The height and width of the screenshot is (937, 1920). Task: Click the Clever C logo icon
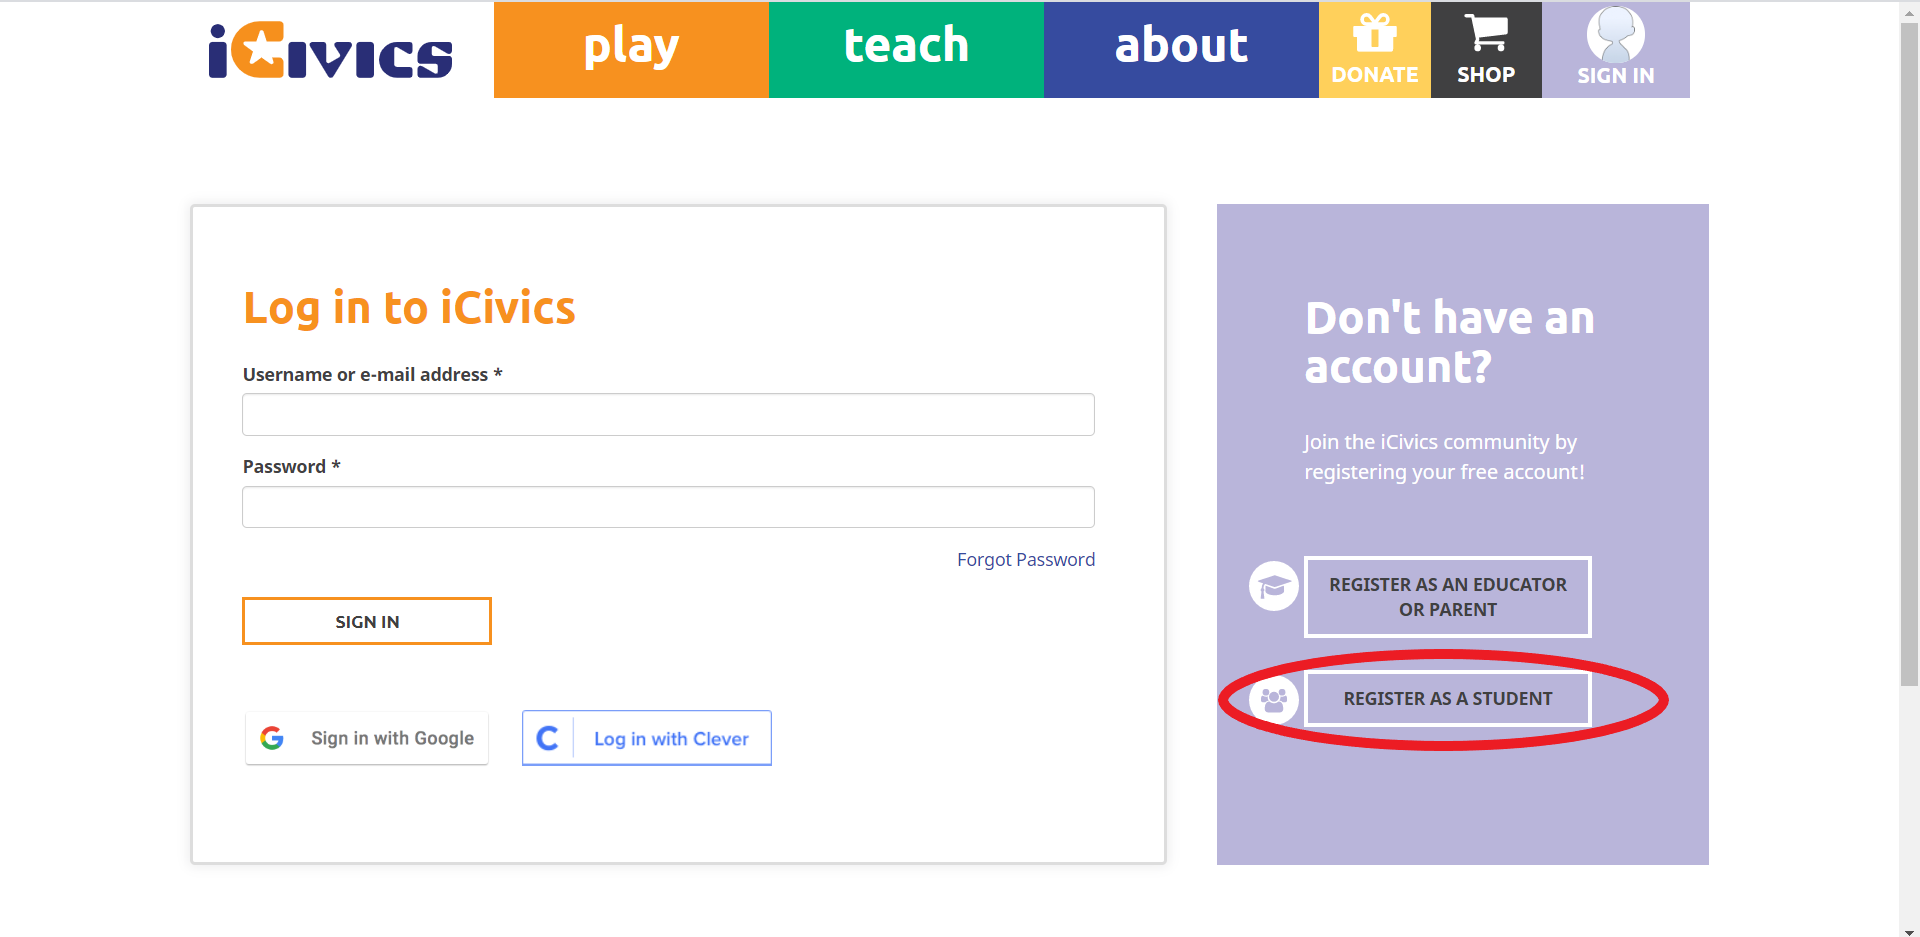click(547, 738)
